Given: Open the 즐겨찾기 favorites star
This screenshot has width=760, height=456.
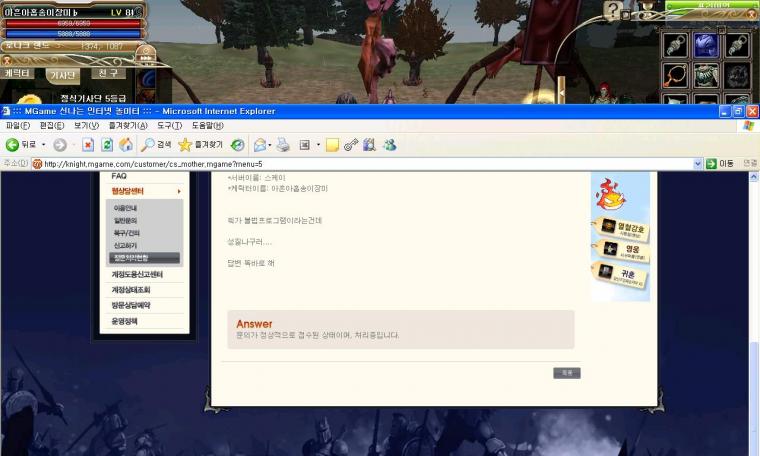Looking at the screenshot, I should coord(200,144).
